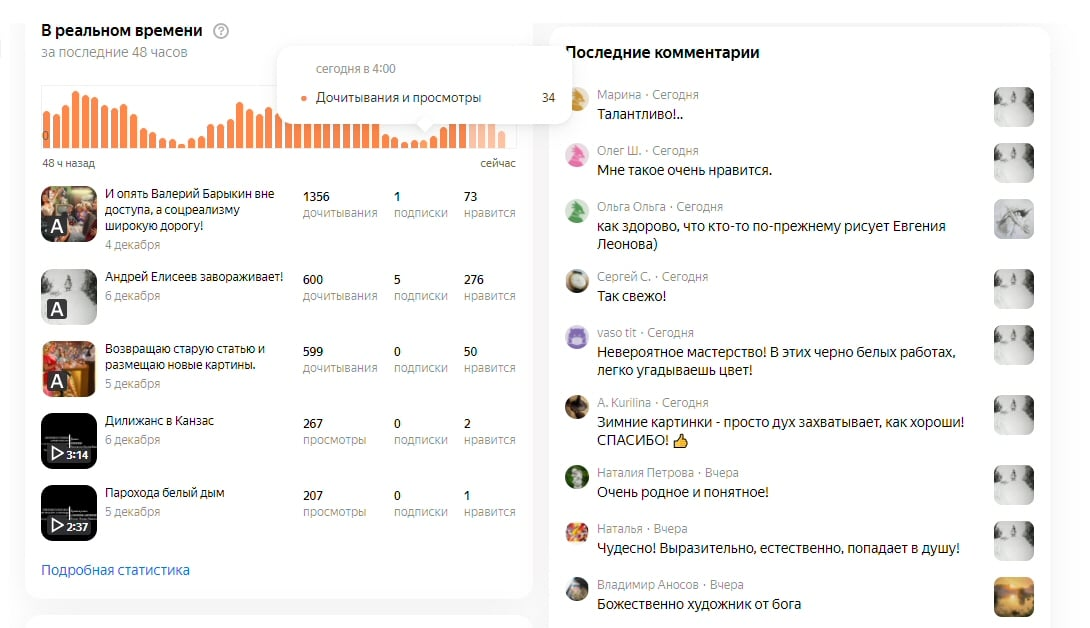1090x628 pixels.
Task: Click the artwork thumbnail next to Марина's comment
Action: pyautogui.click(x=1013, y=105)
